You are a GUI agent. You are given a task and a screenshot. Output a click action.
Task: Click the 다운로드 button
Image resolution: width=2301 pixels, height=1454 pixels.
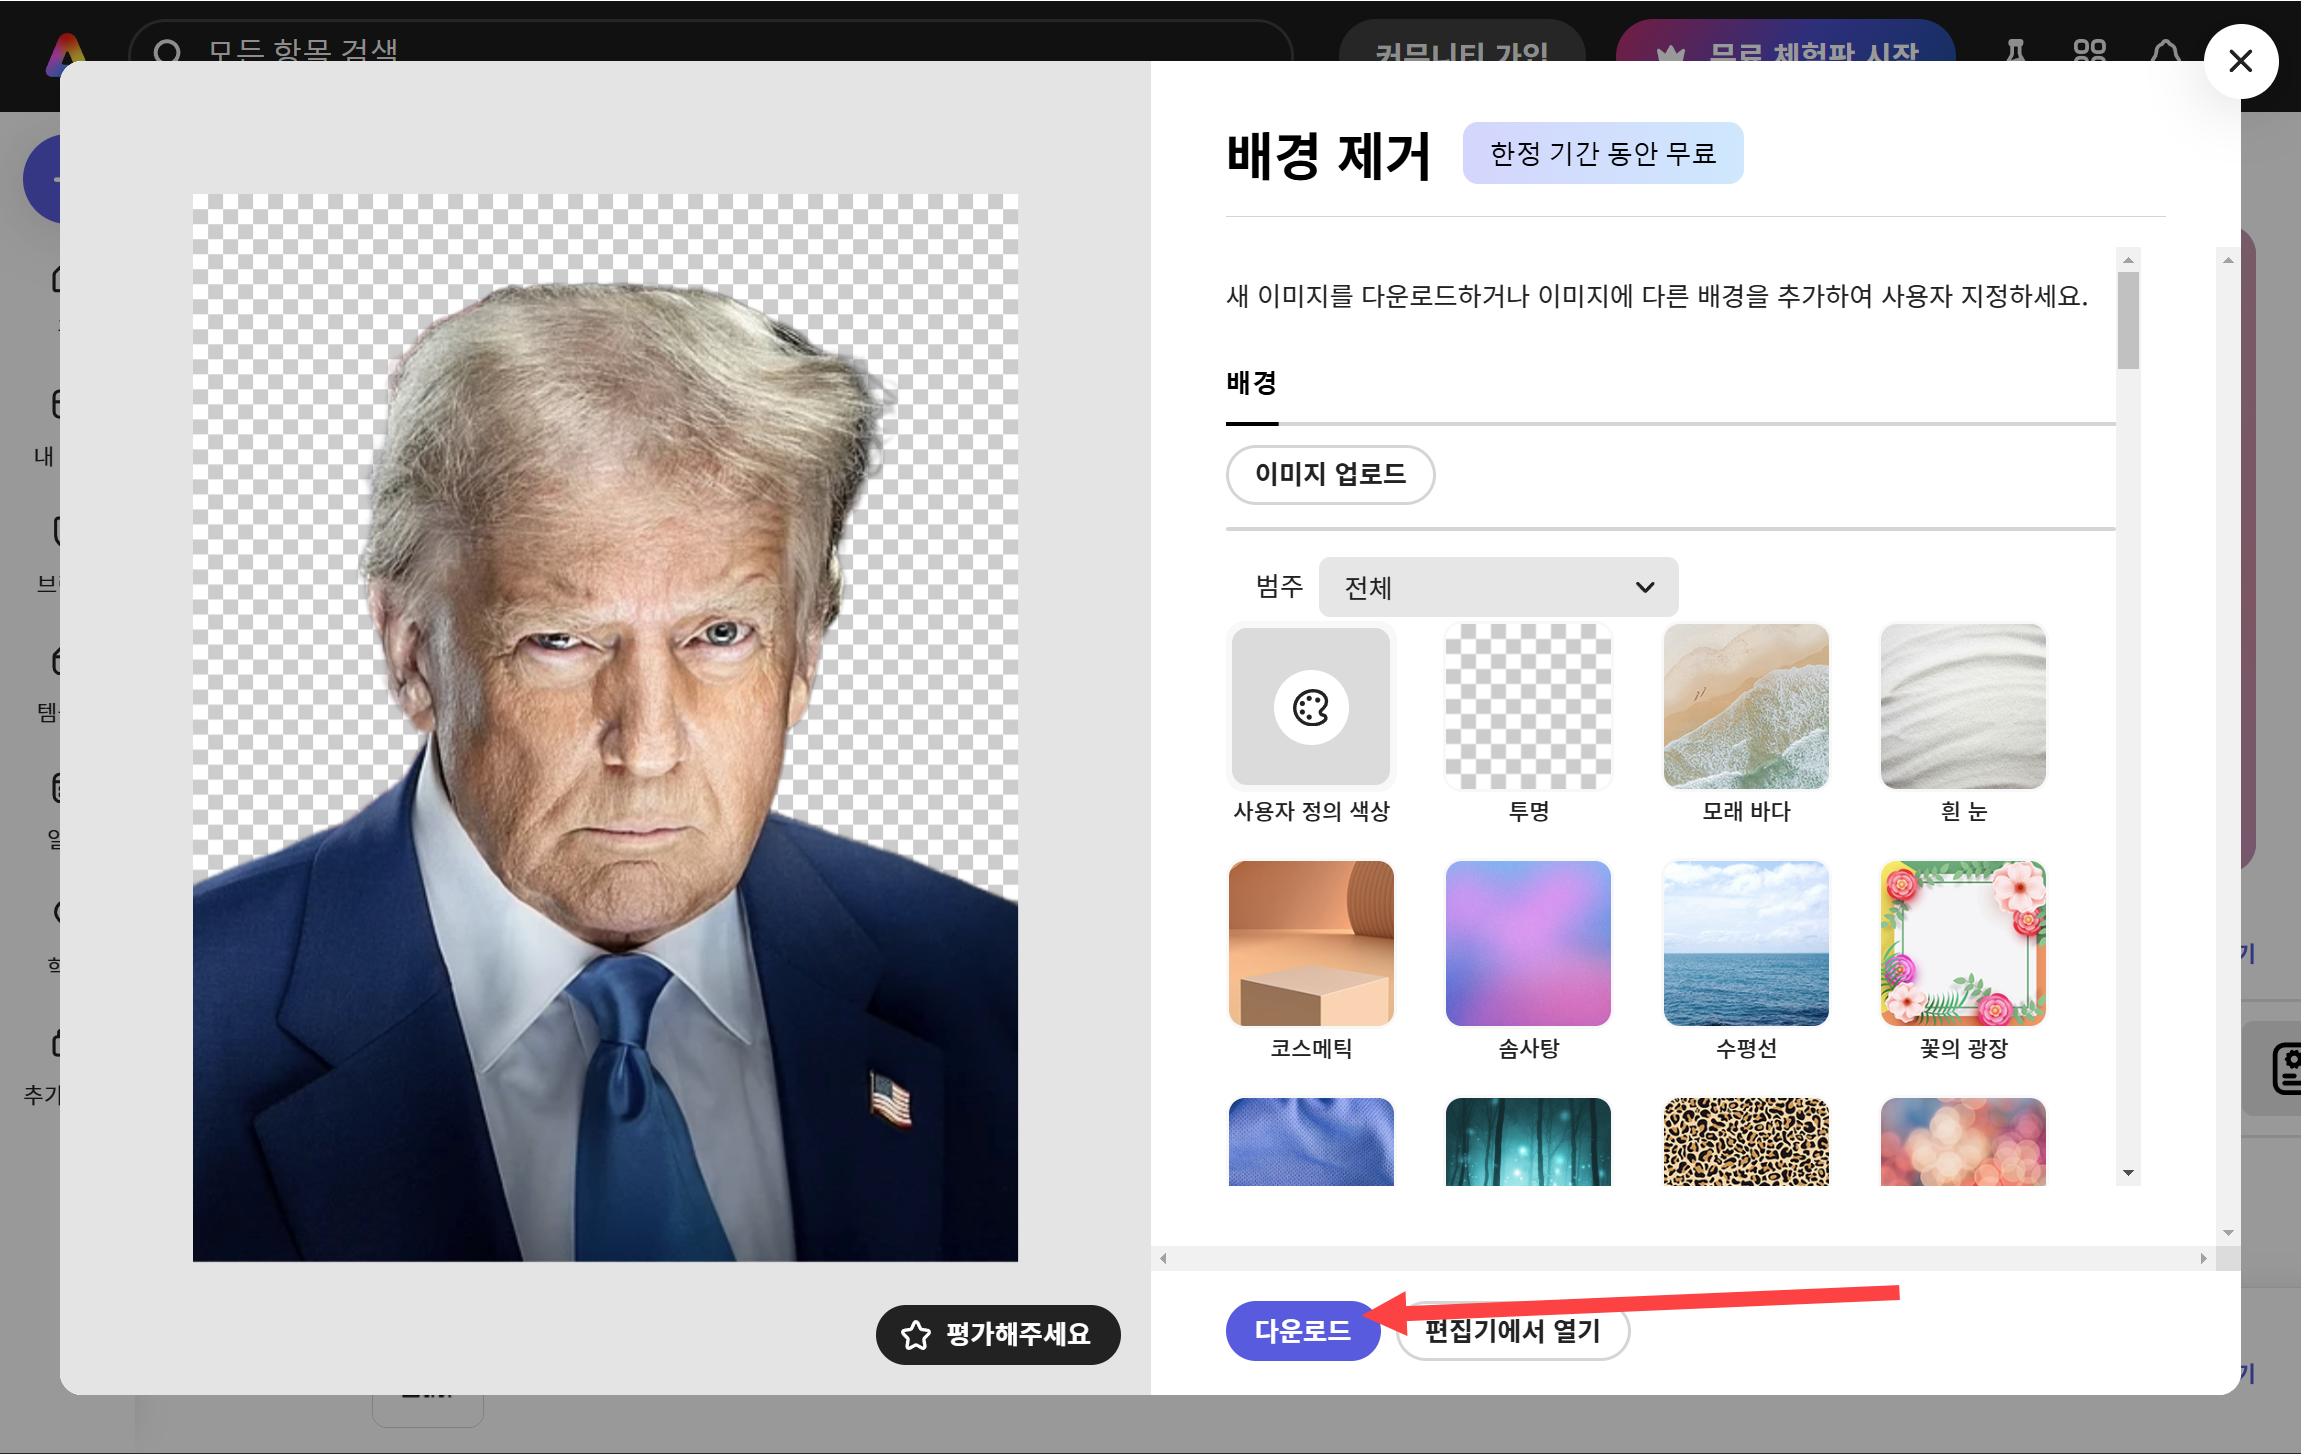(1302, 1331)
